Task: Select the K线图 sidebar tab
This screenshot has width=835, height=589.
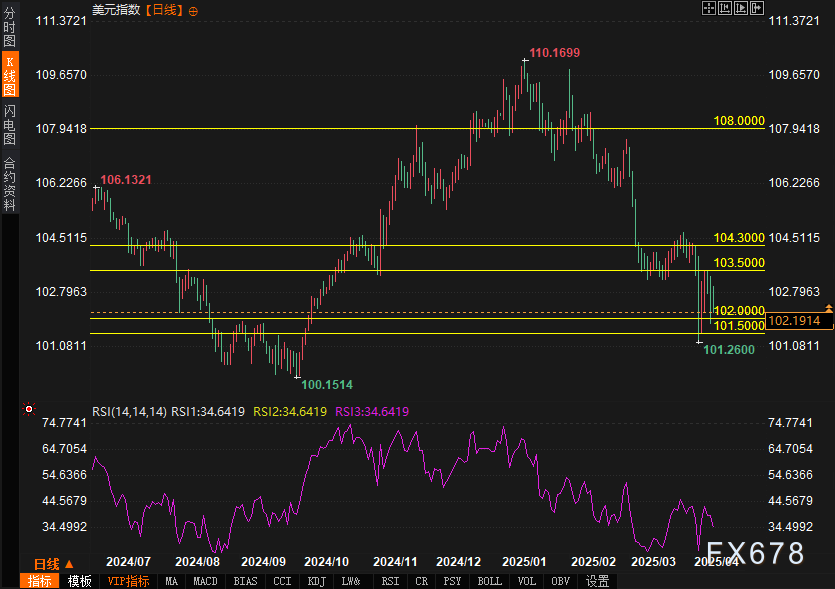Action: click(x=9, y=76)
